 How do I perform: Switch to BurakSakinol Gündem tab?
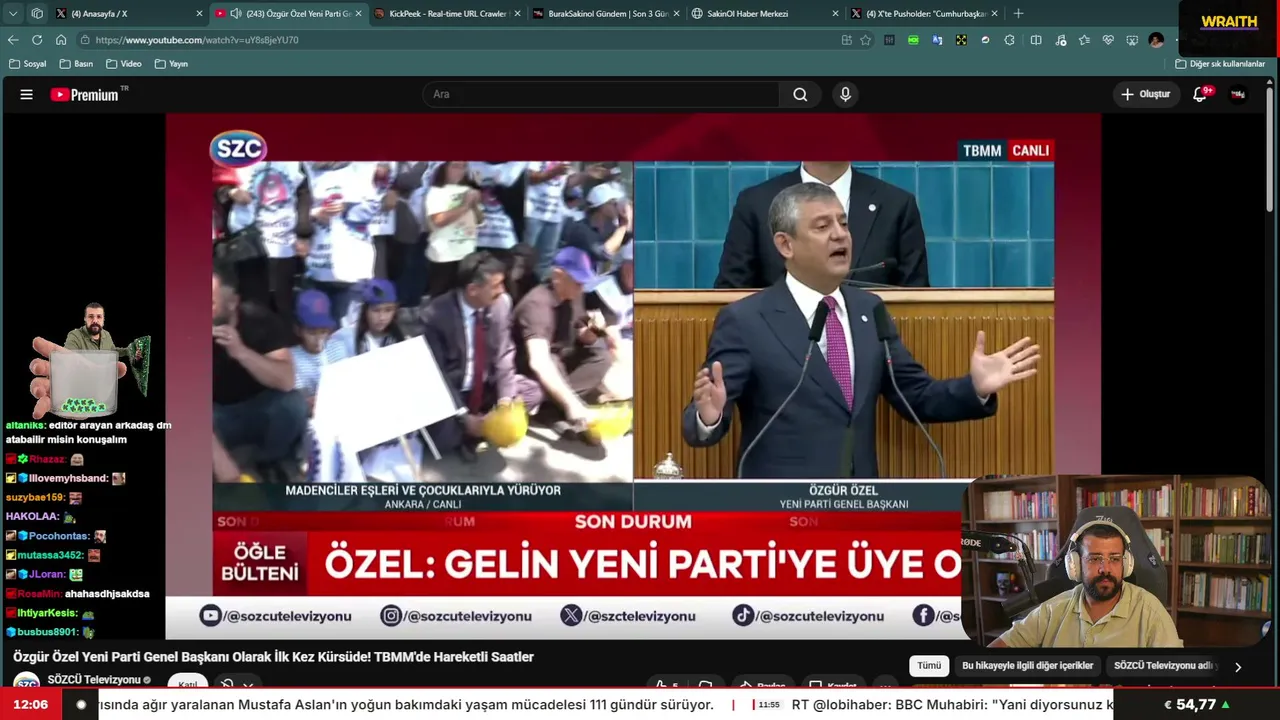607,14
